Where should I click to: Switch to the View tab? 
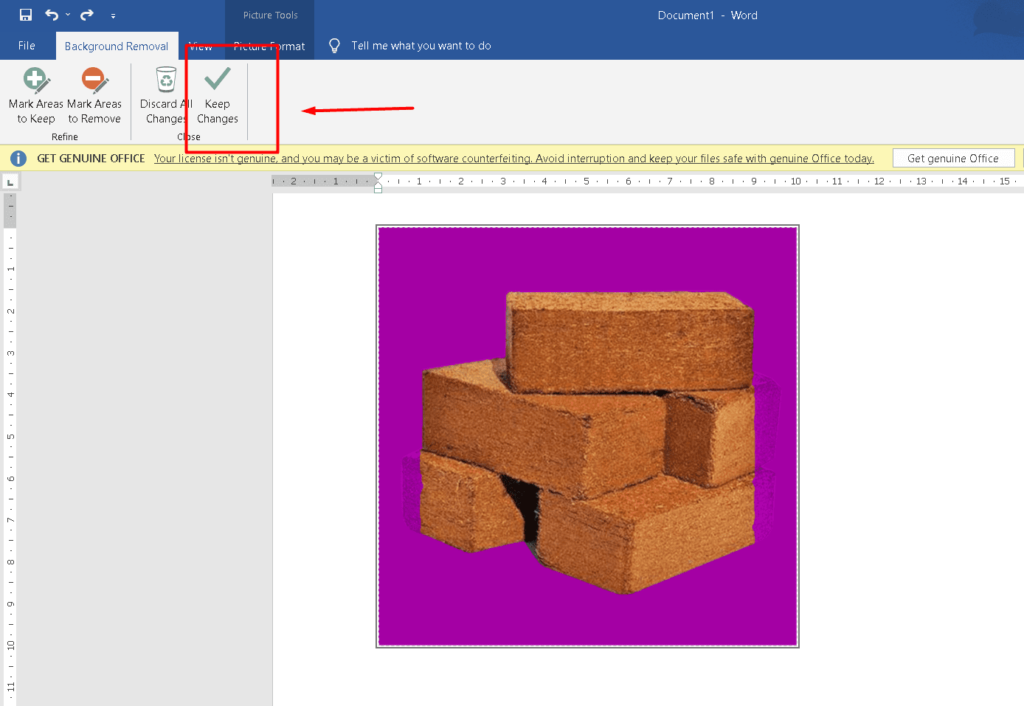pyautogui.click(x=200, y=46)
